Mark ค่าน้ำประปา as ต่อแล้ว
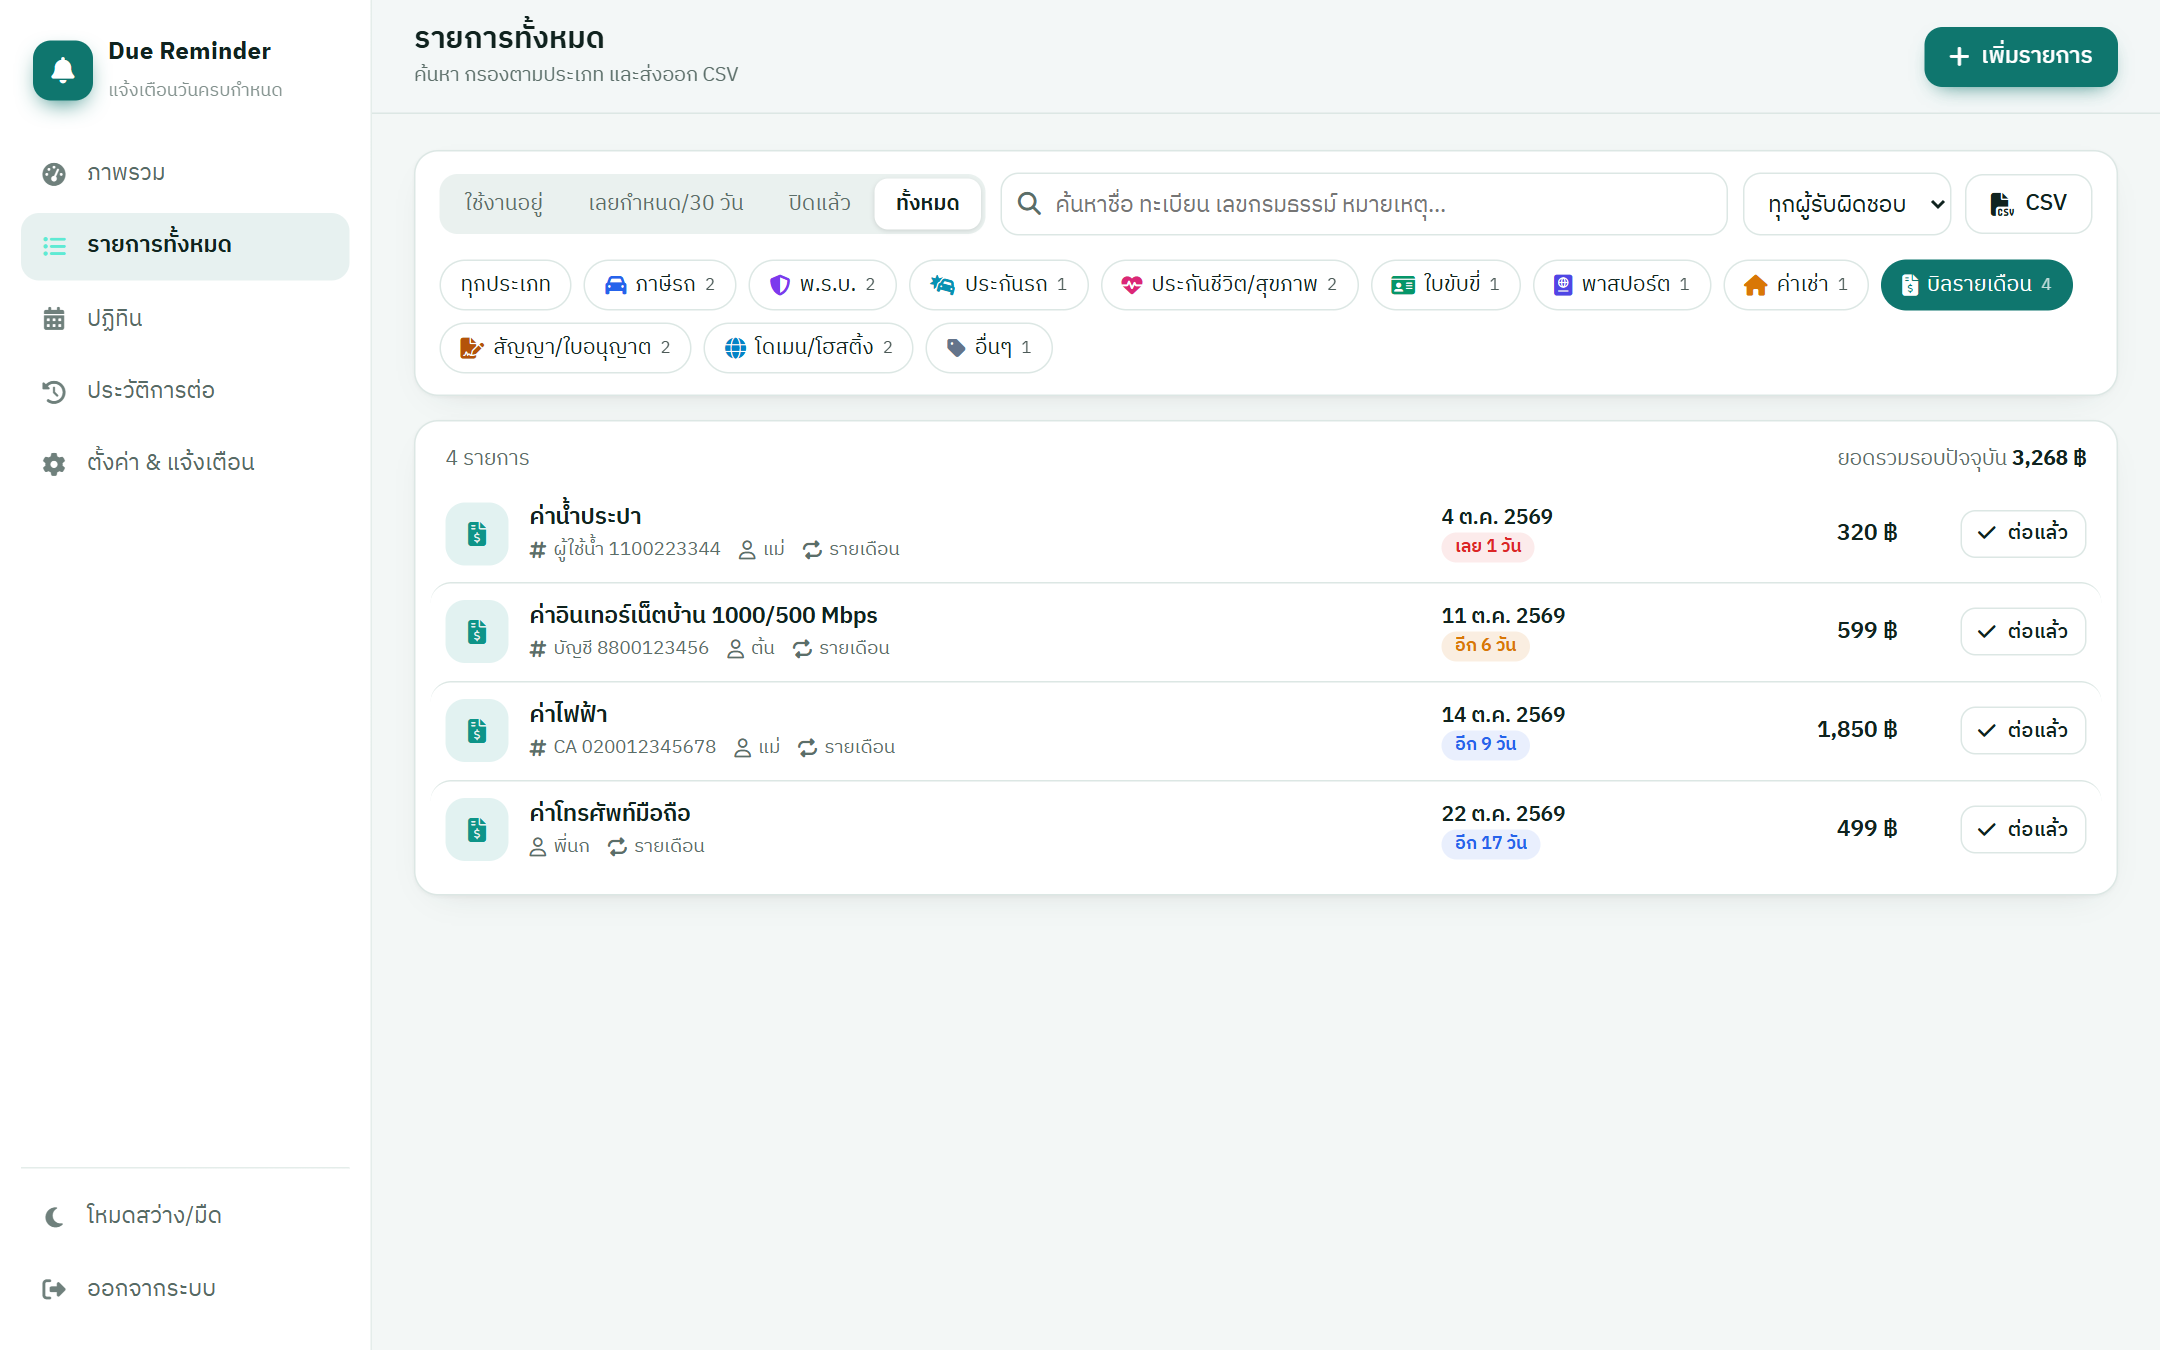 (2022, 533)
